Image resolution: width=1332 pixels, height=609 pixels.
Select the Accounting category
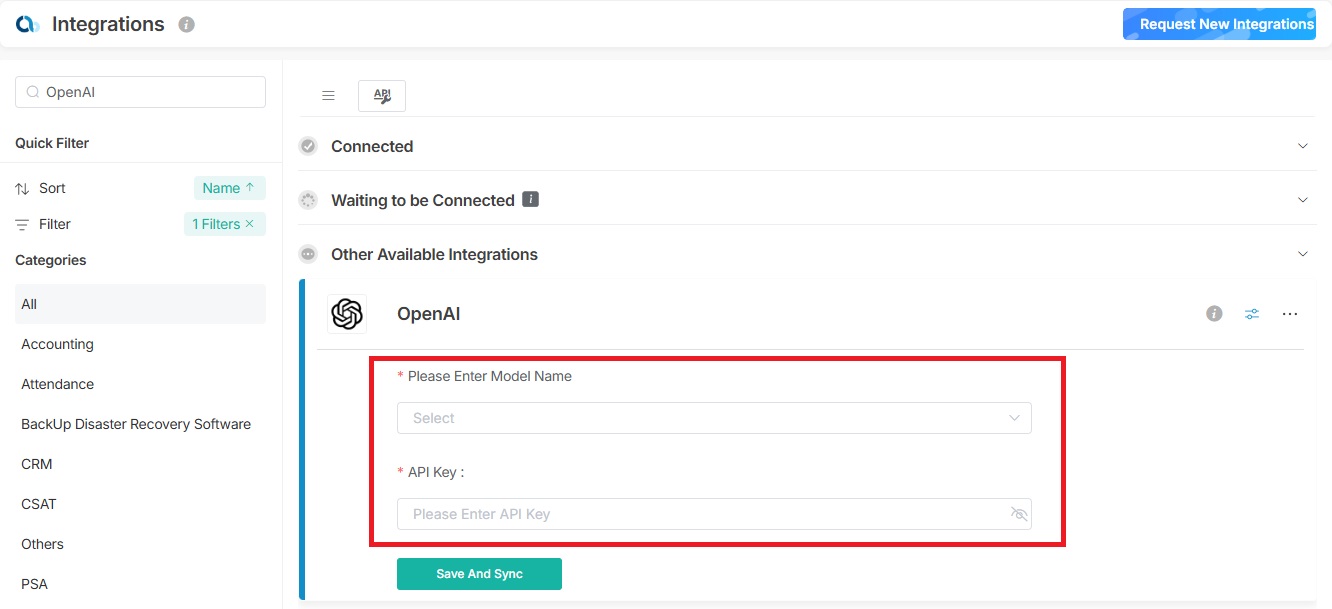click(x=58, y=344)
